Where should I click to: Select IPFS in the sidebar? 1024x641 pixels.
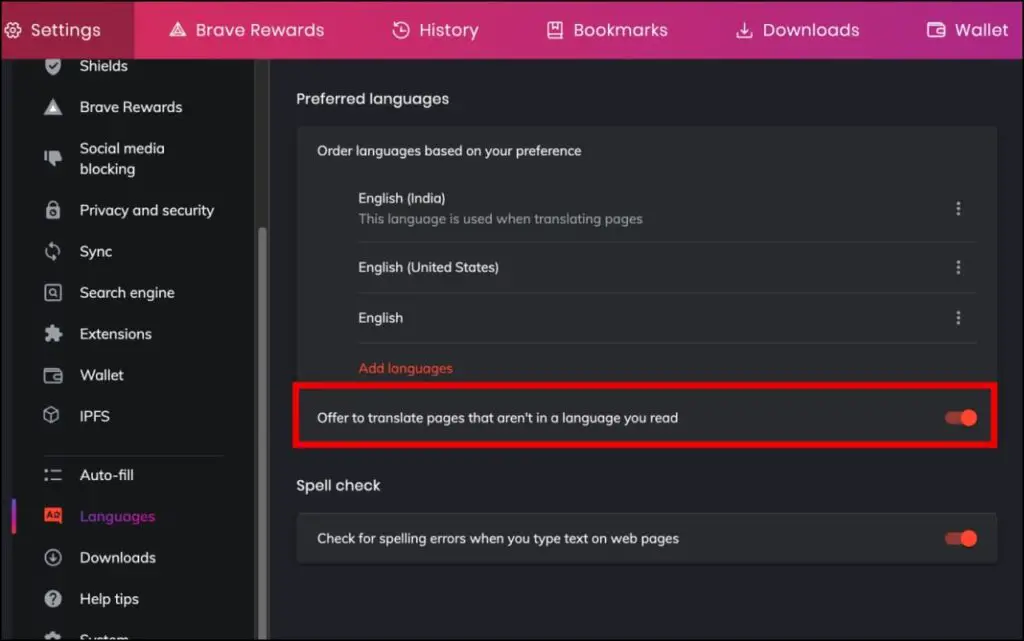pyautogui.click(x=95, y=416)
